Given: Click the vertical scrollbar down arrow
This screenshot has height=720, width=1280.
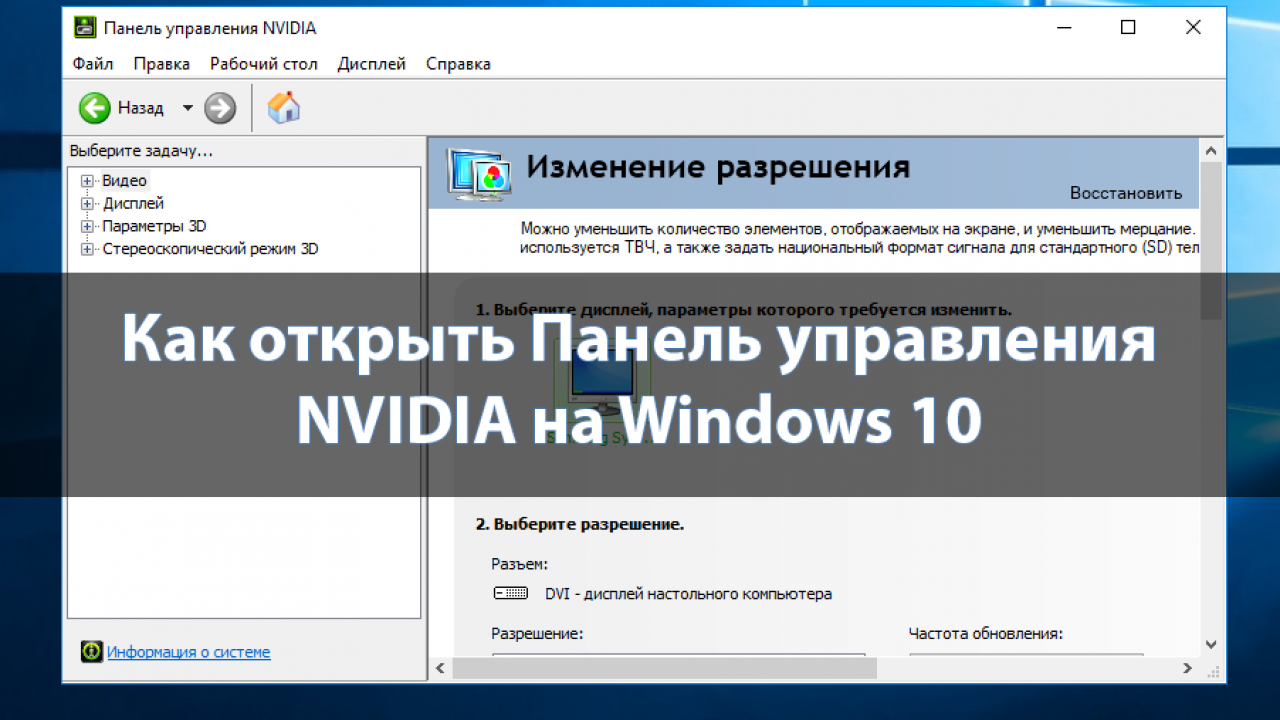Looking at the screenshot, I should tap(1211, 645).
